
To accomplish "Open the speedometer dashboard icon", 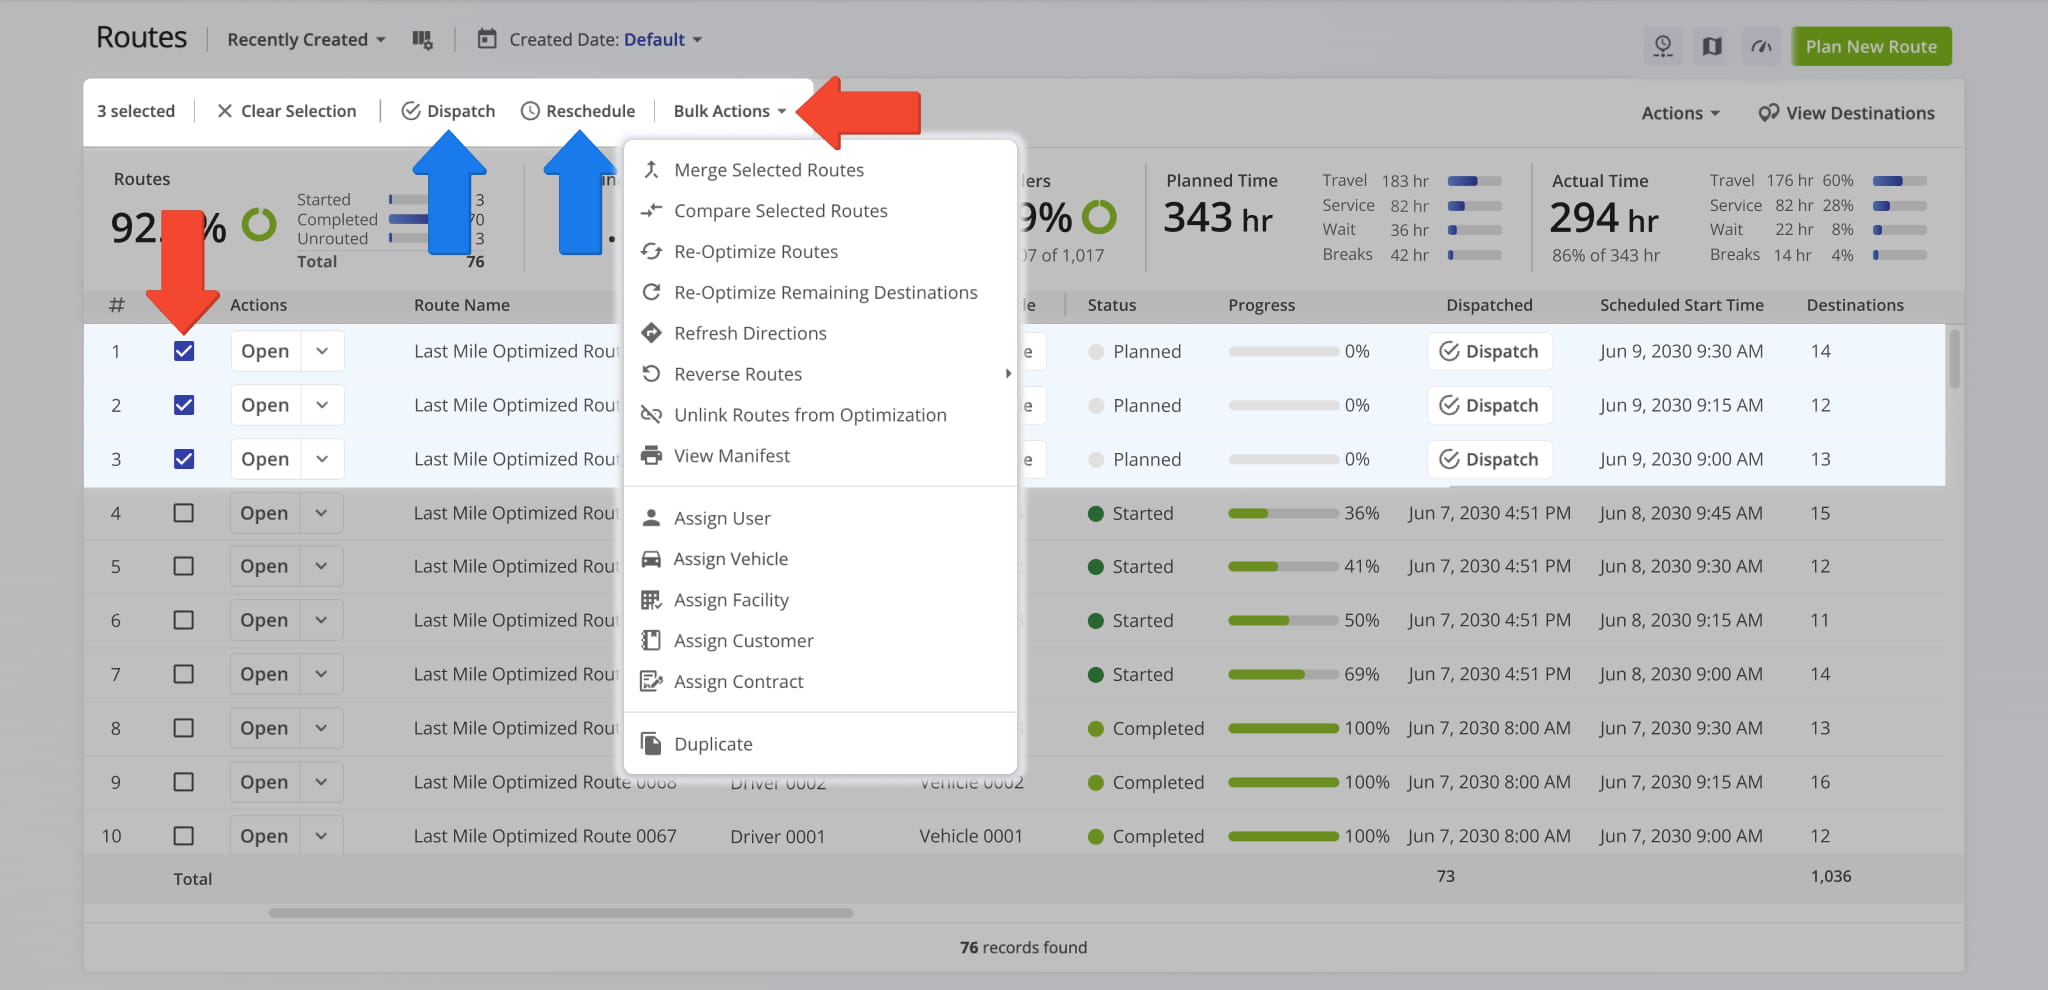I will click(1761, 46).
